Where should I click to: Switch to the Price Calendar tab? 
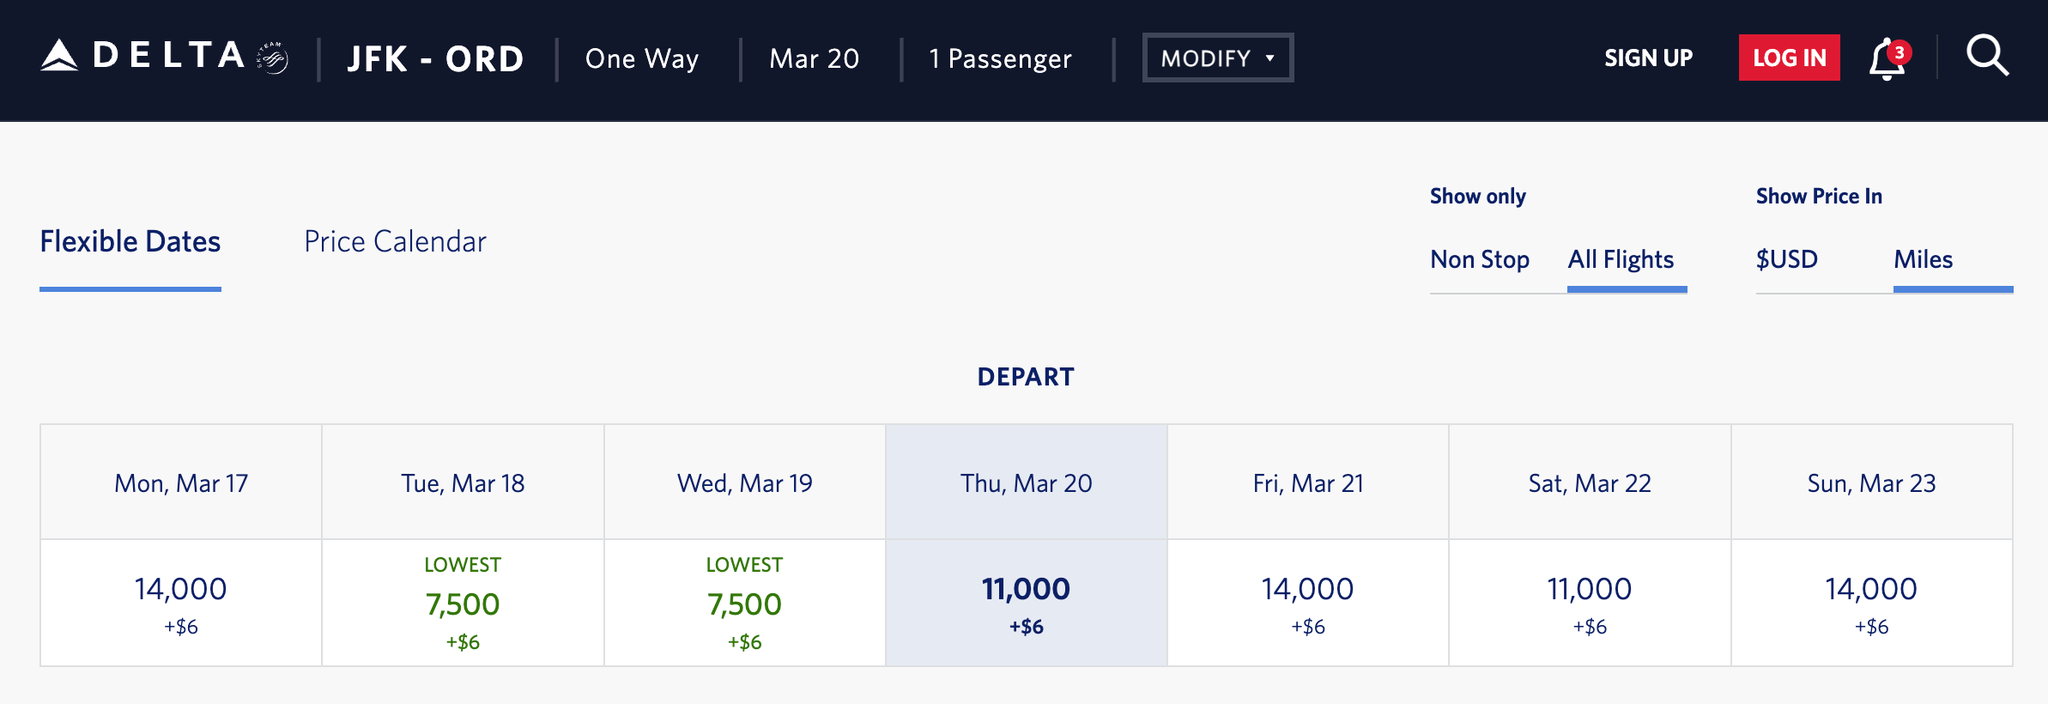[x=394, y=241]
